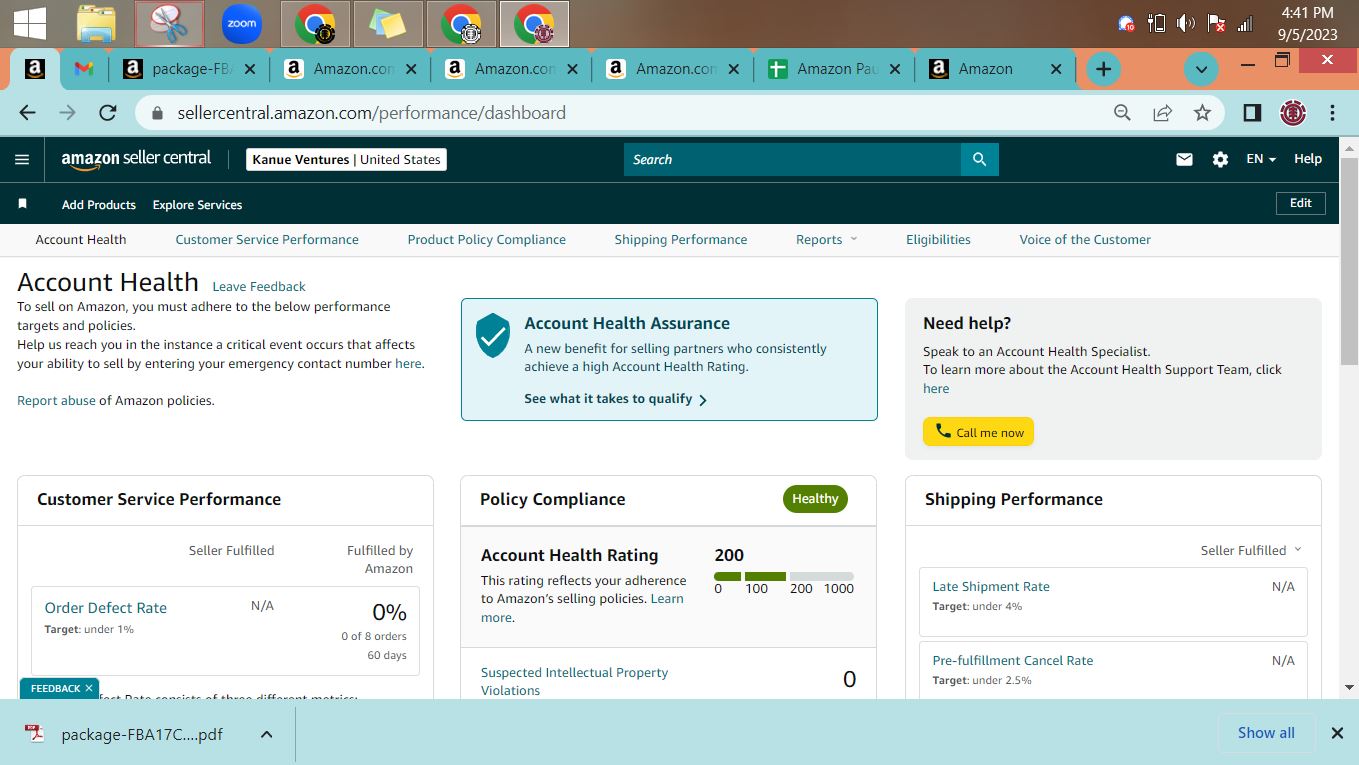Go back to the previous page
The image size is (1359, 765).
point(27,113)
